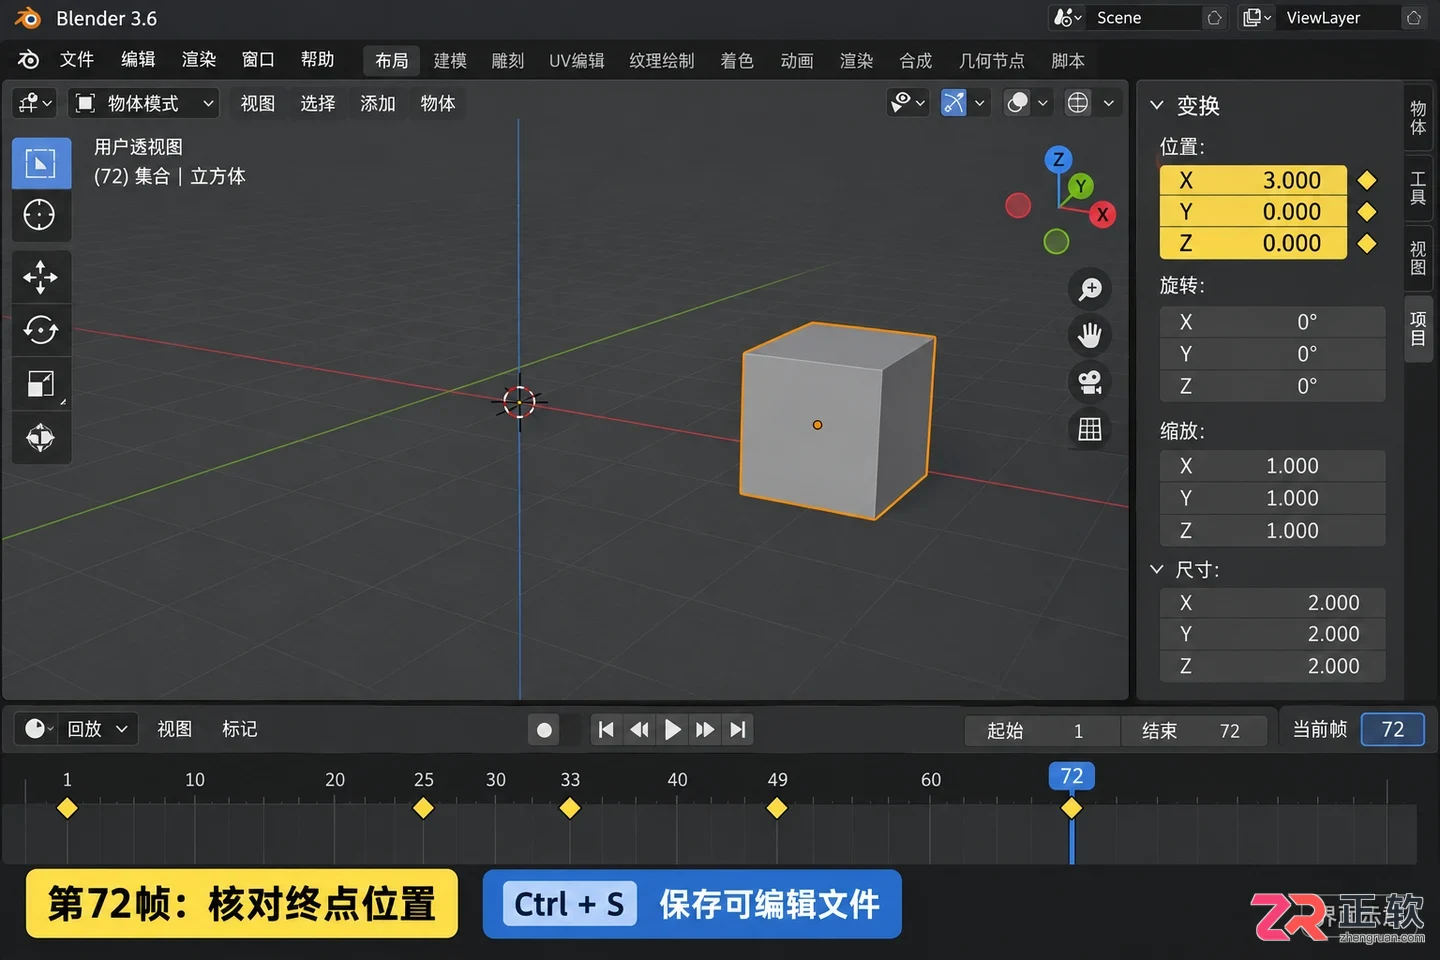Open selectability and visibility dropdown
This screenshot has width=1440, height=960.
(909, 103)
